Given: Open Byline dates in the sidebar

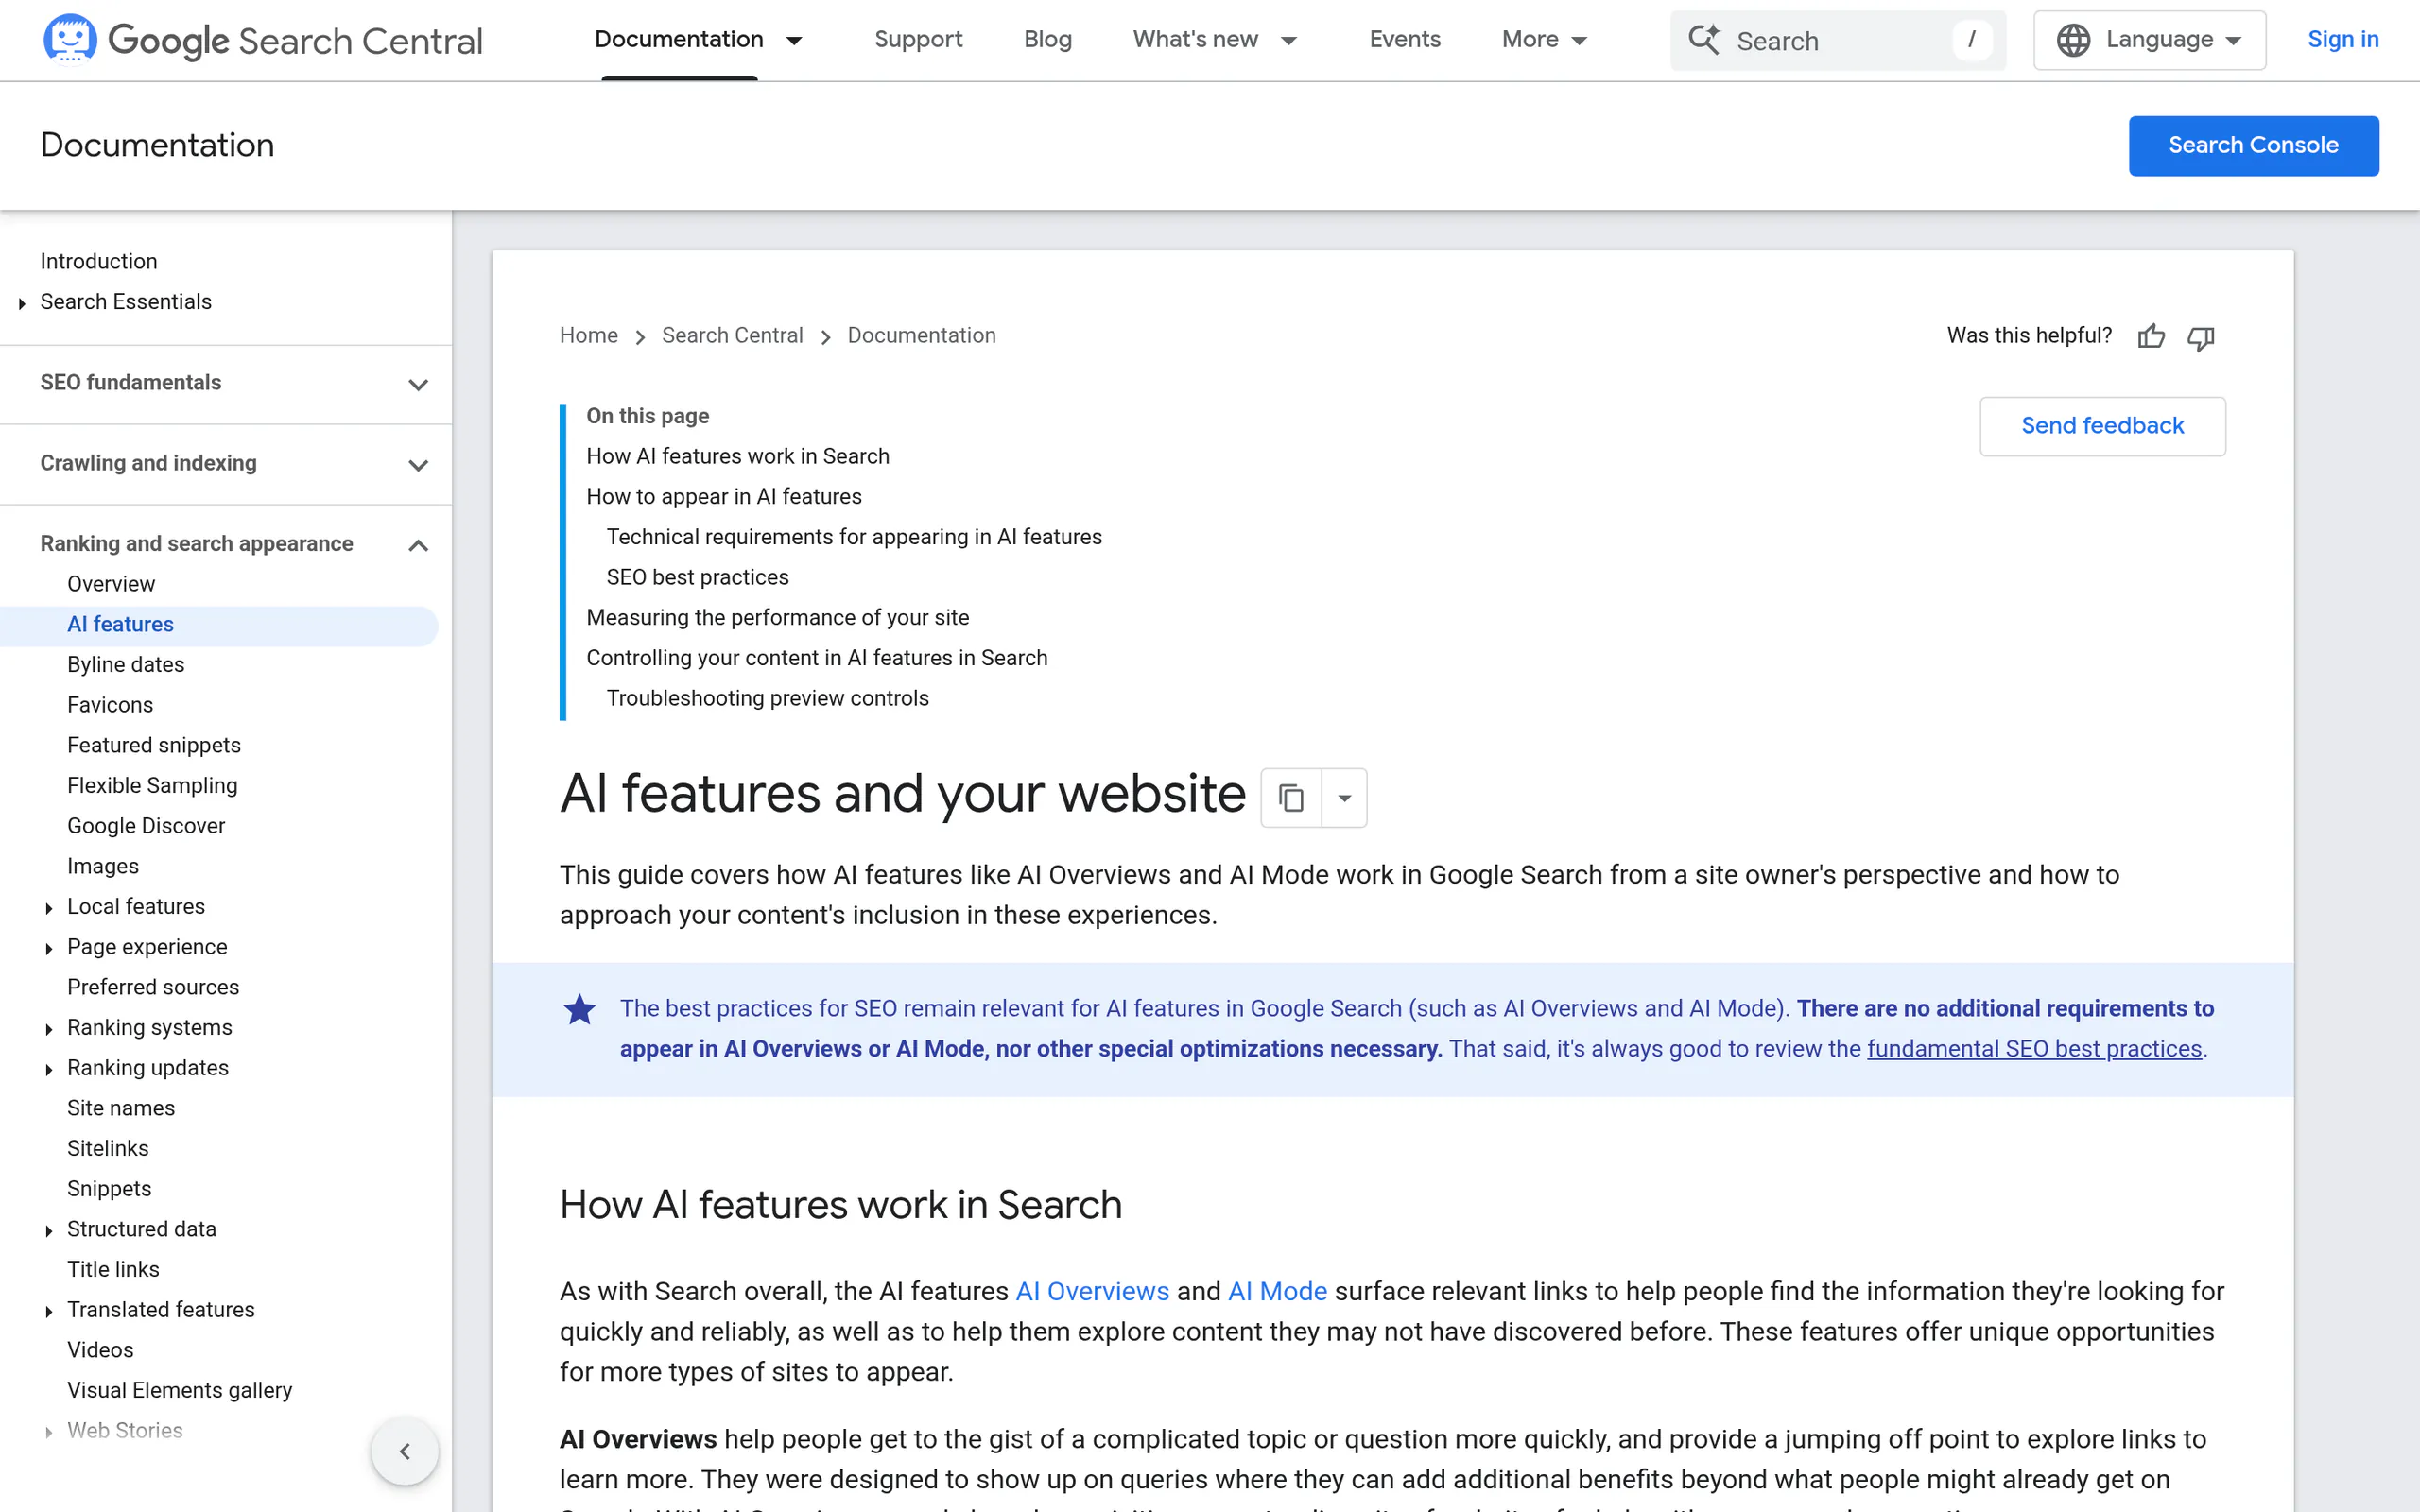Looking at the screenshot, I should point(125,665).
